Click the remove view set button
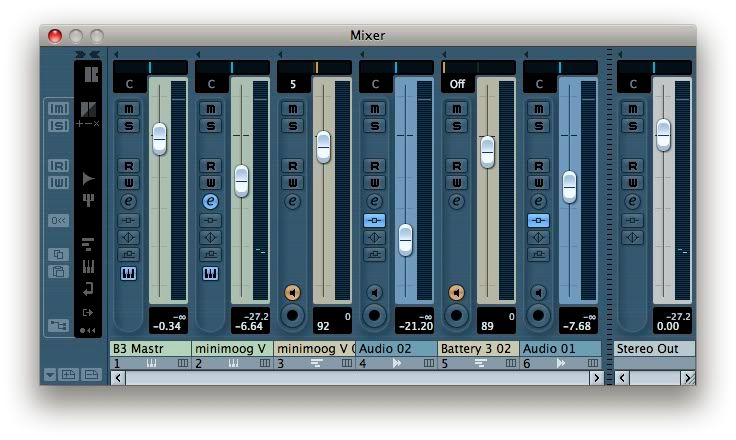Viewport: 736px width, 440px height. (92, 375)
